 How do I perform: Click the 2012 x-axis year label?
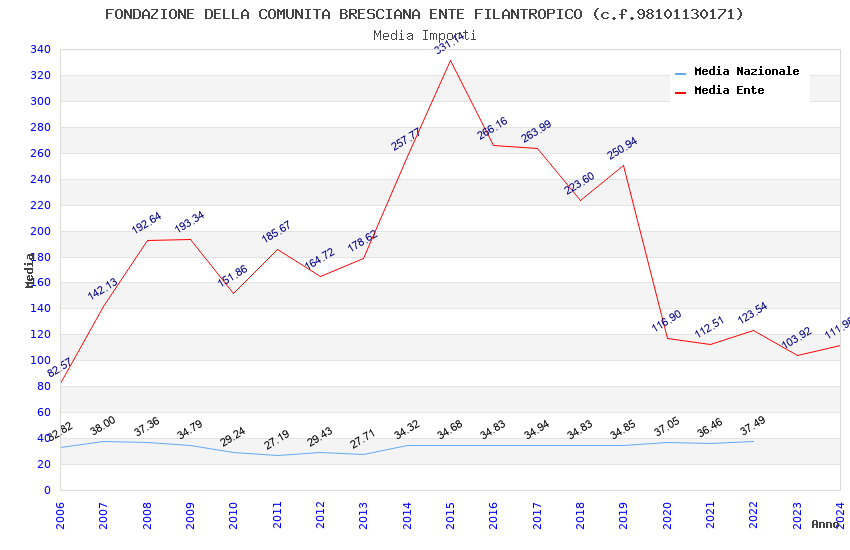click(320, 515)
